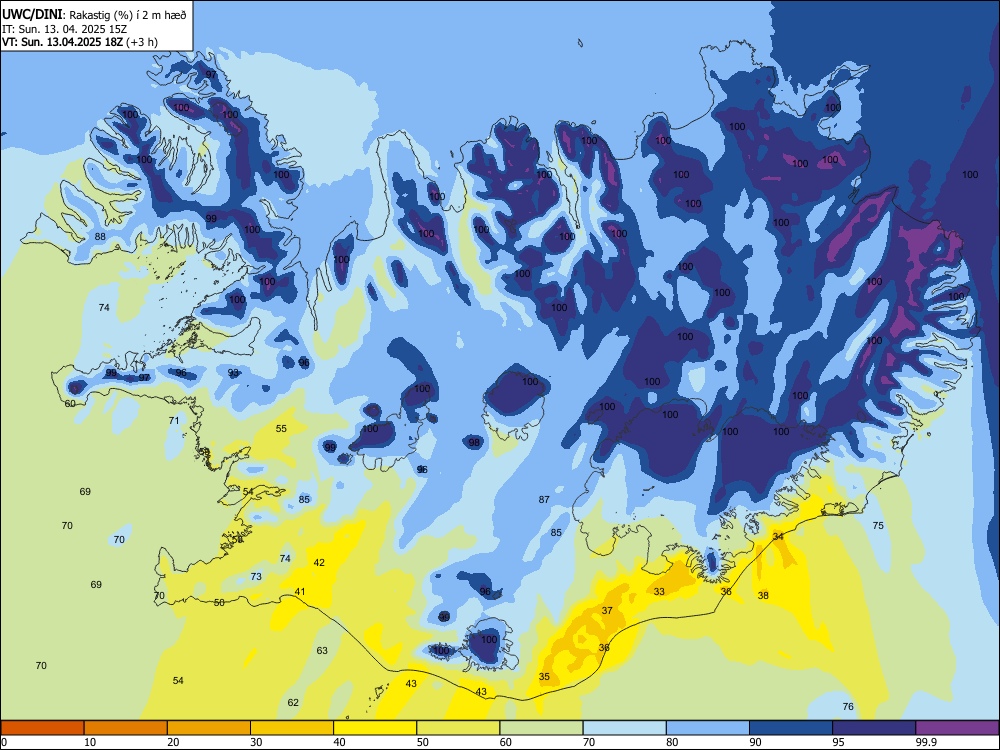1000x750 pixels.
Task: Click the orange 10–20 legend swatch
Action: tap(126, 728)
